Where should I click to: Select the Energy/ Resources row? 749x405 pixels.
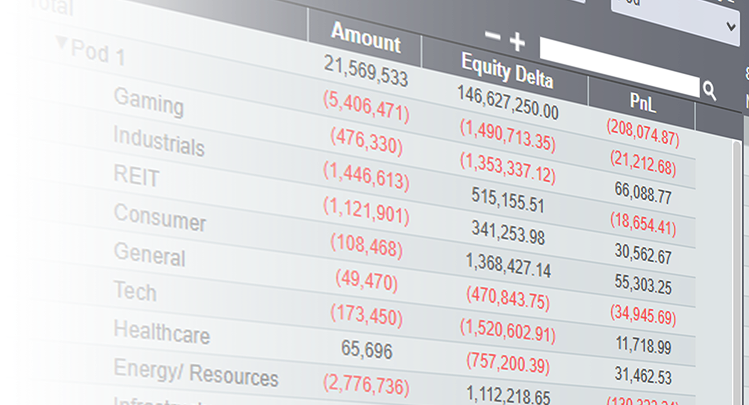[x=196, y=371]
